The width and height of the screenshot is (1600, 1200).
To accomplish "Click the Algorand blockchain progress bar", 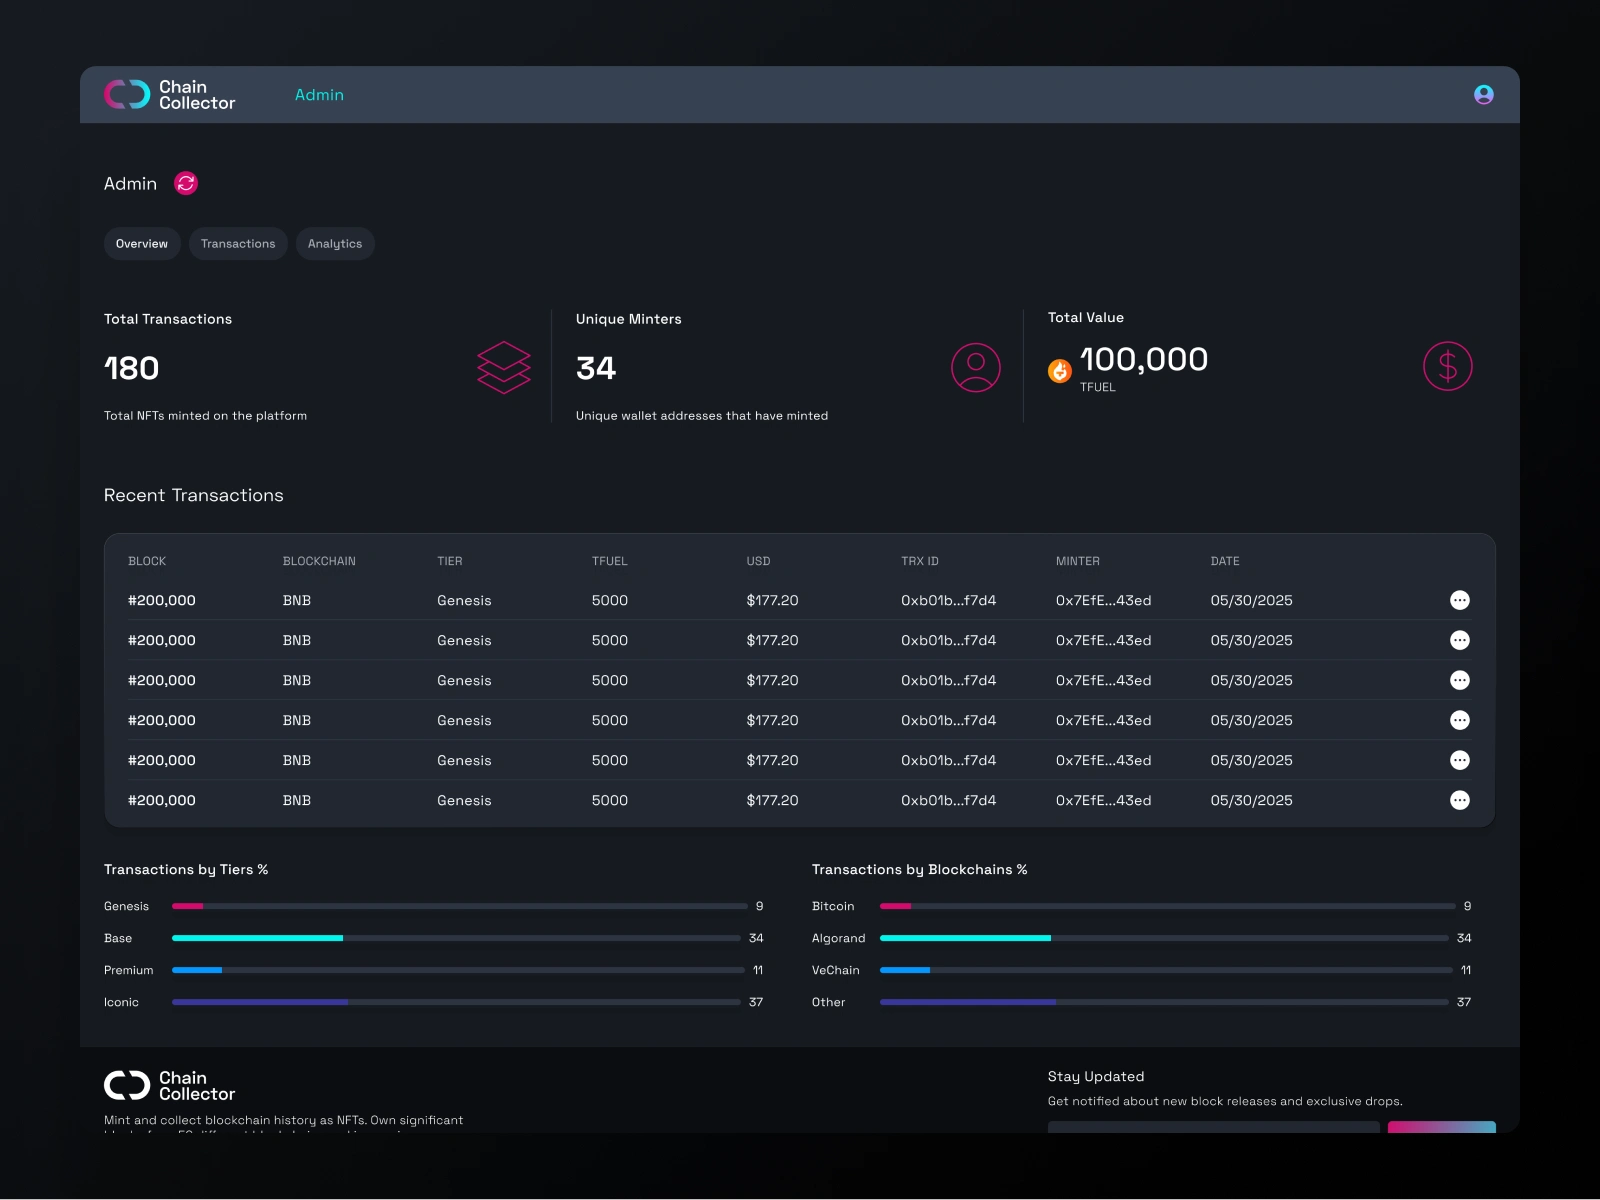I will 1165,938.
